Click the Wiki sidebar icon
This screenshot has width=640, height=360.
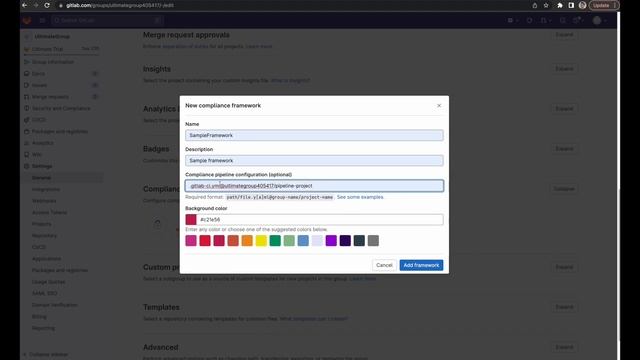(27, 155)
